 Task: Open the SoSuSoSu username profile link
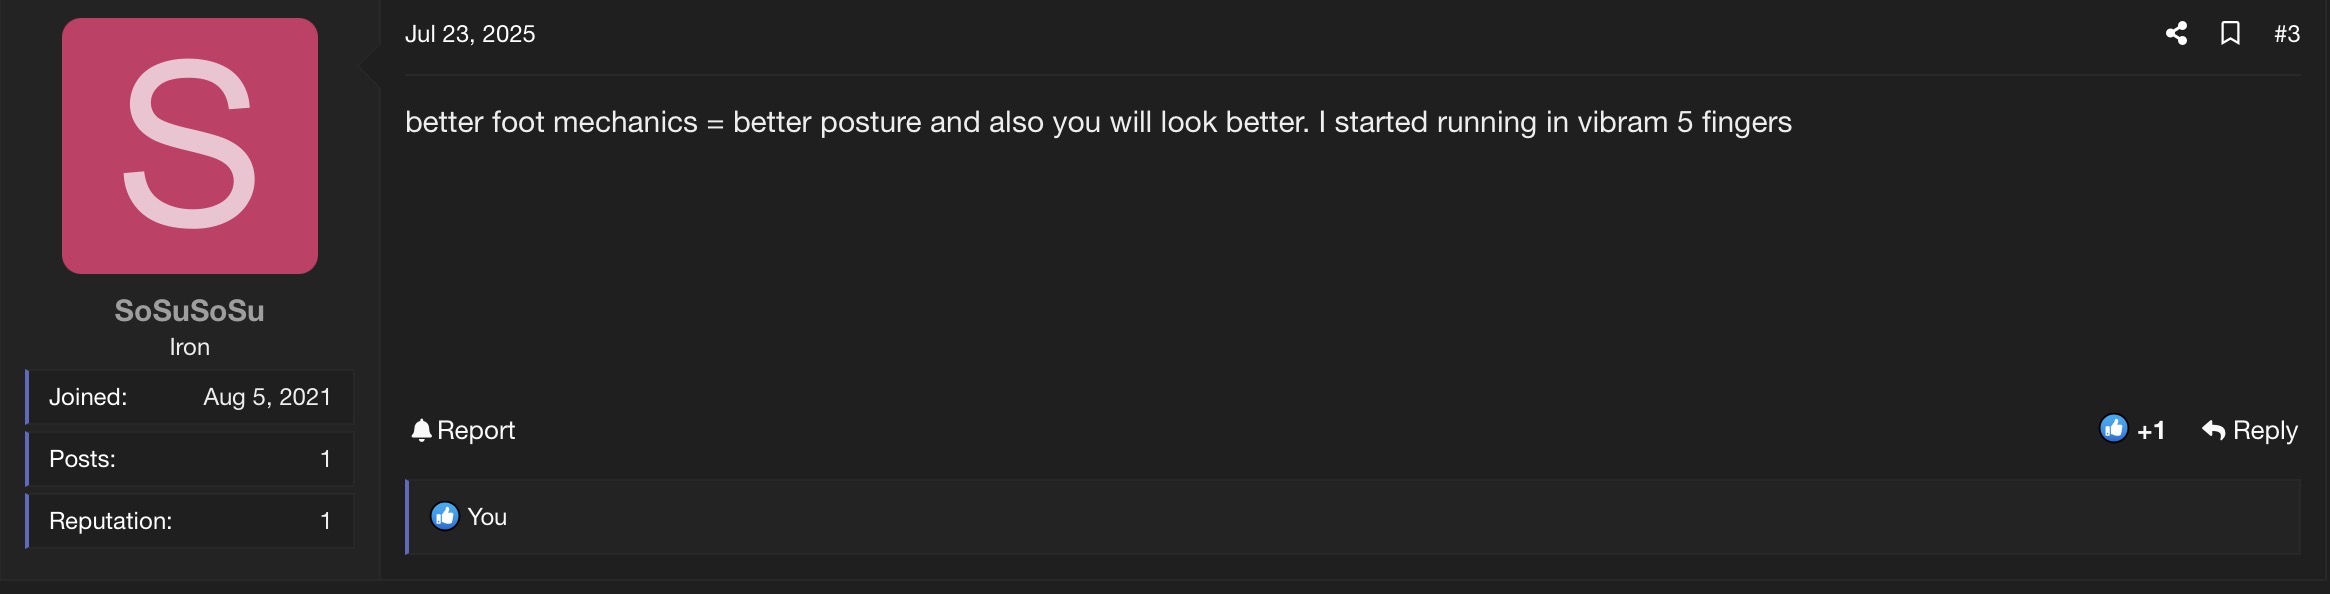(x=189, y=311)
